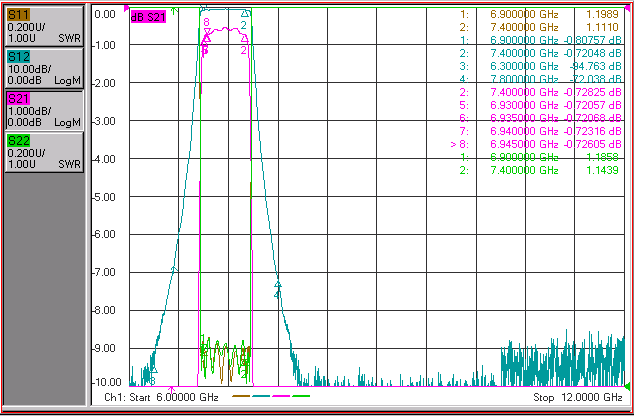Select green marker 2 readout 1.1439 row

tap(539, 170)
